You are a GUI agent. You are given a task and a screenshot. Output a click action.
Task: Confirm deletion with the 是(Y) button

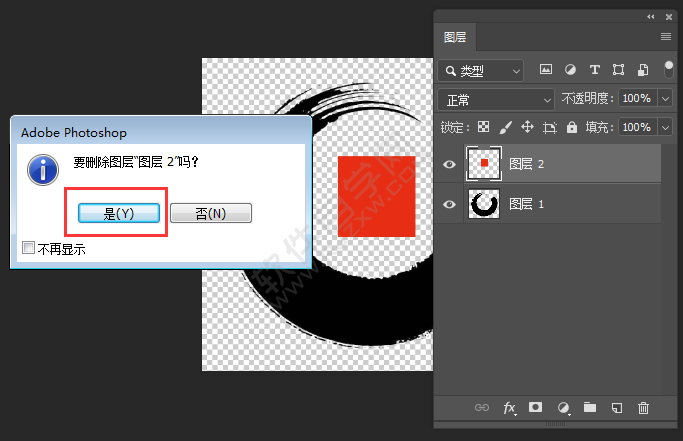click(118, 213)
